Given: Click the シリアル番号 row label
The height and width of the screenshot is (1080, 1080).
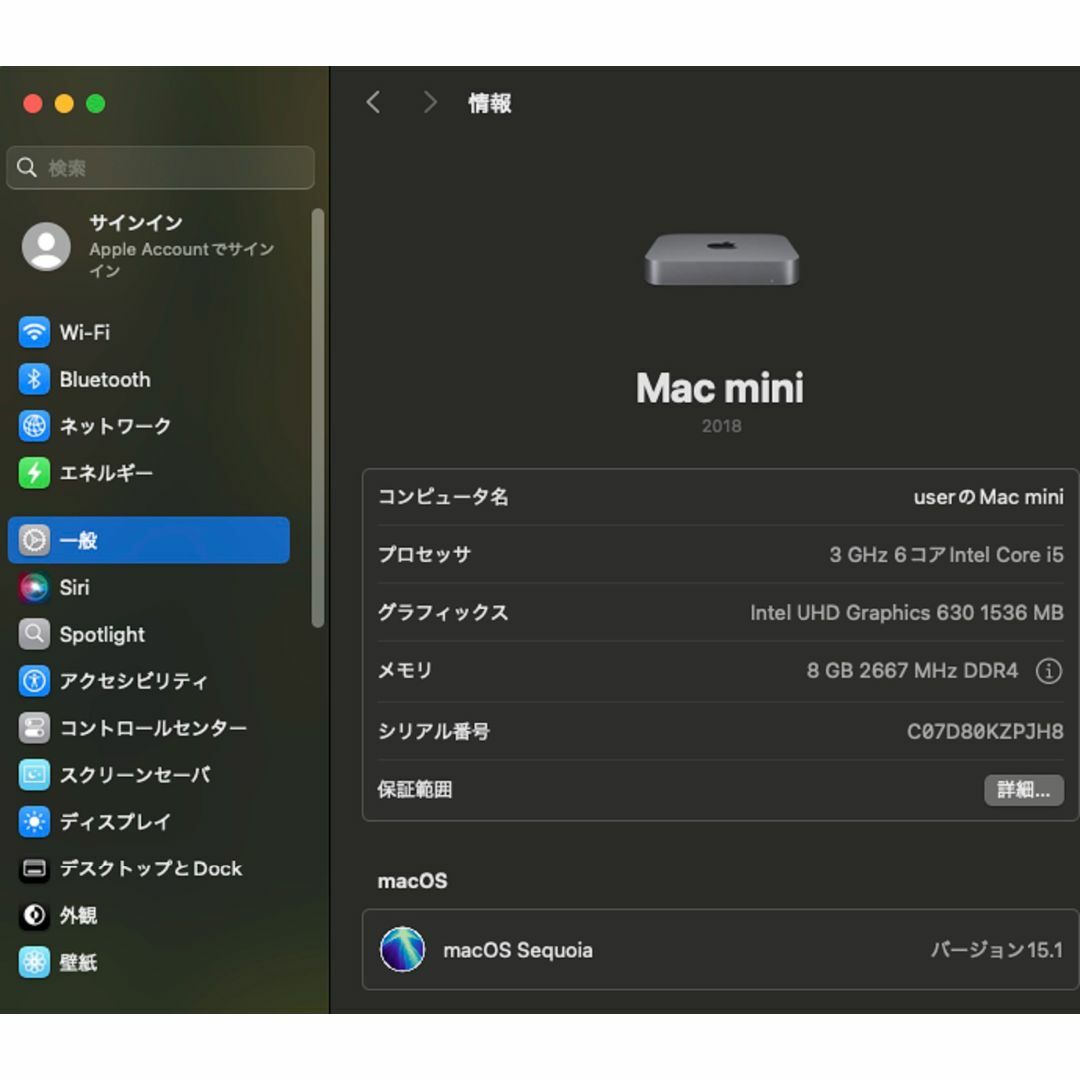Looking at the screenshot, I should (434, 731).
